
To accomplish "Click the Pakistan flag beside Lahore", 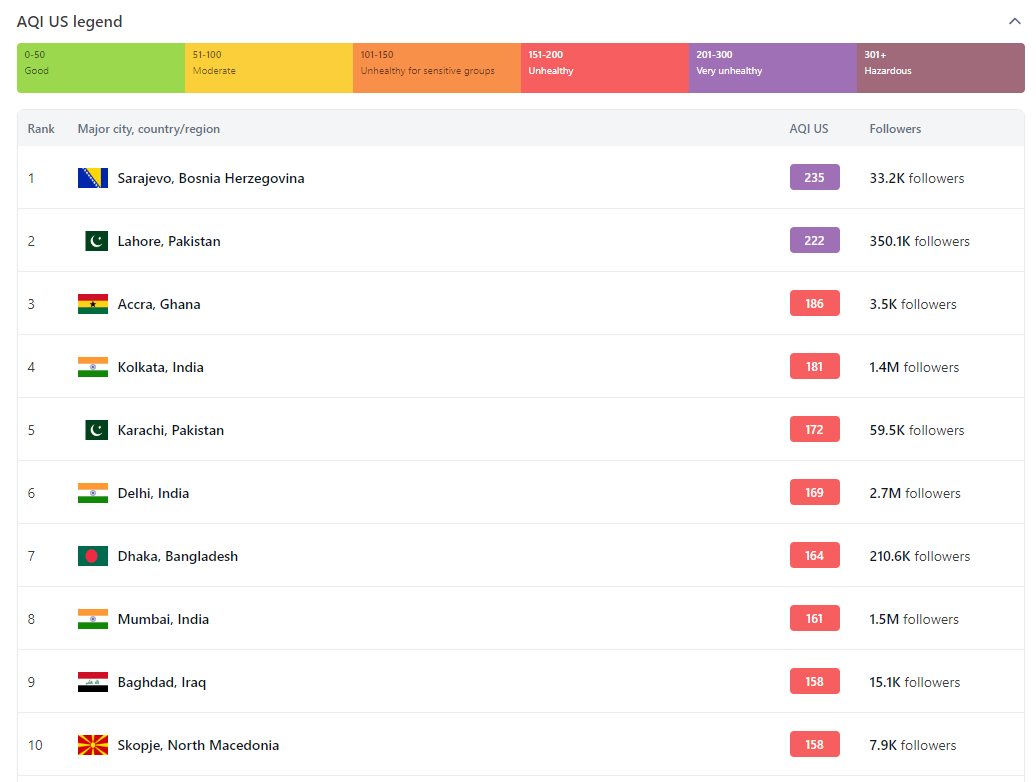I will coord(96,241).
